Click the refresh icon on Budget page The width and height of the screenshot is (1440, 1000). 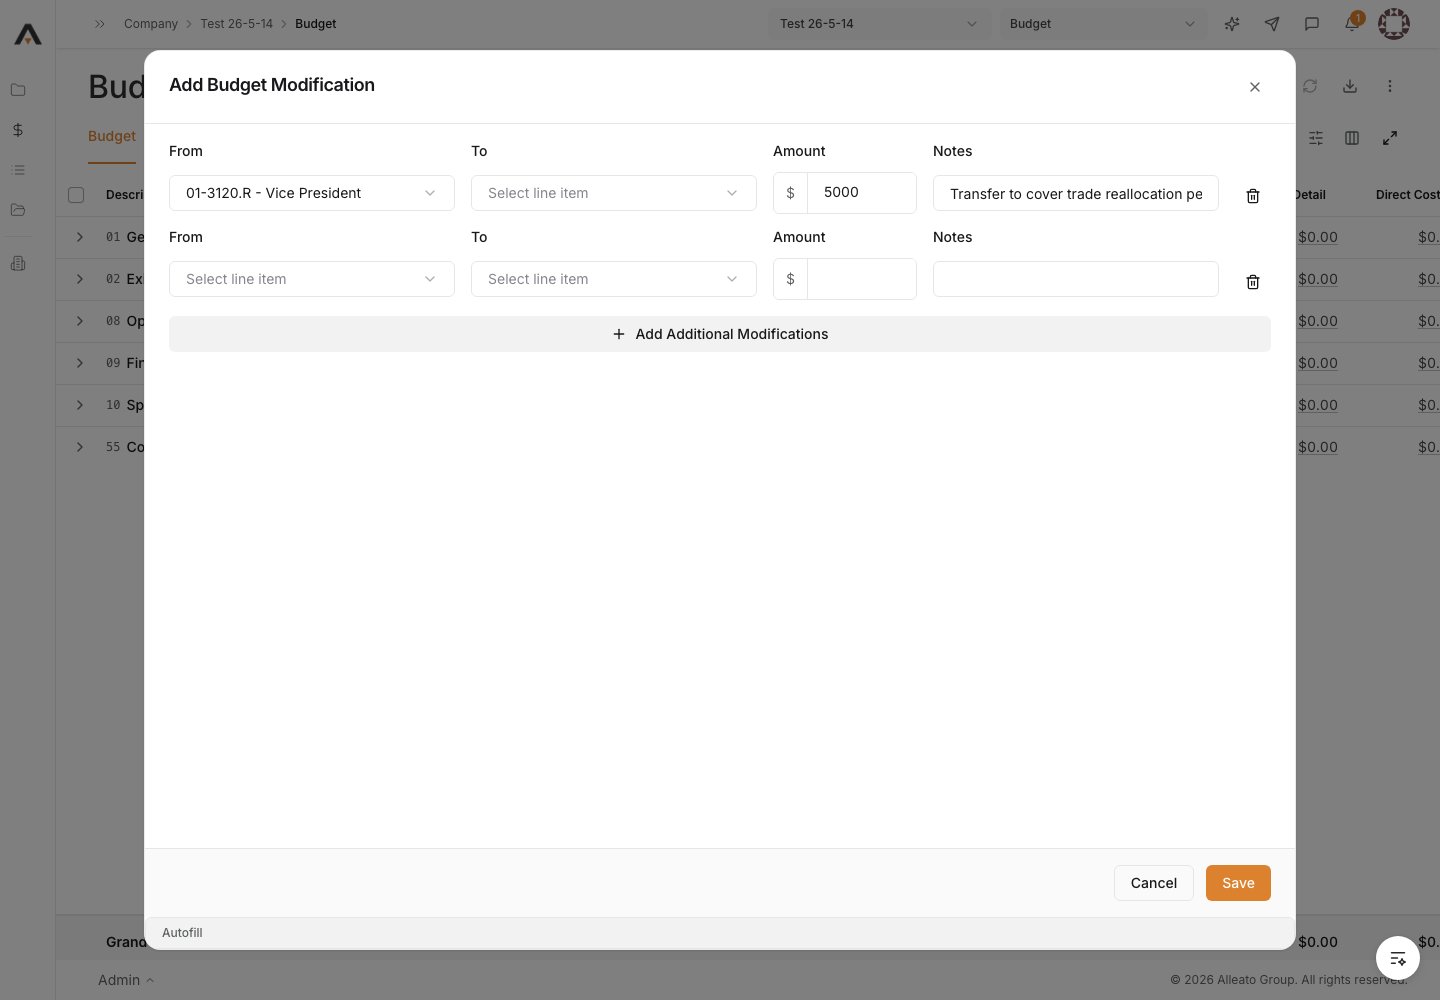pyautogui.click(x=1310, y=86)
